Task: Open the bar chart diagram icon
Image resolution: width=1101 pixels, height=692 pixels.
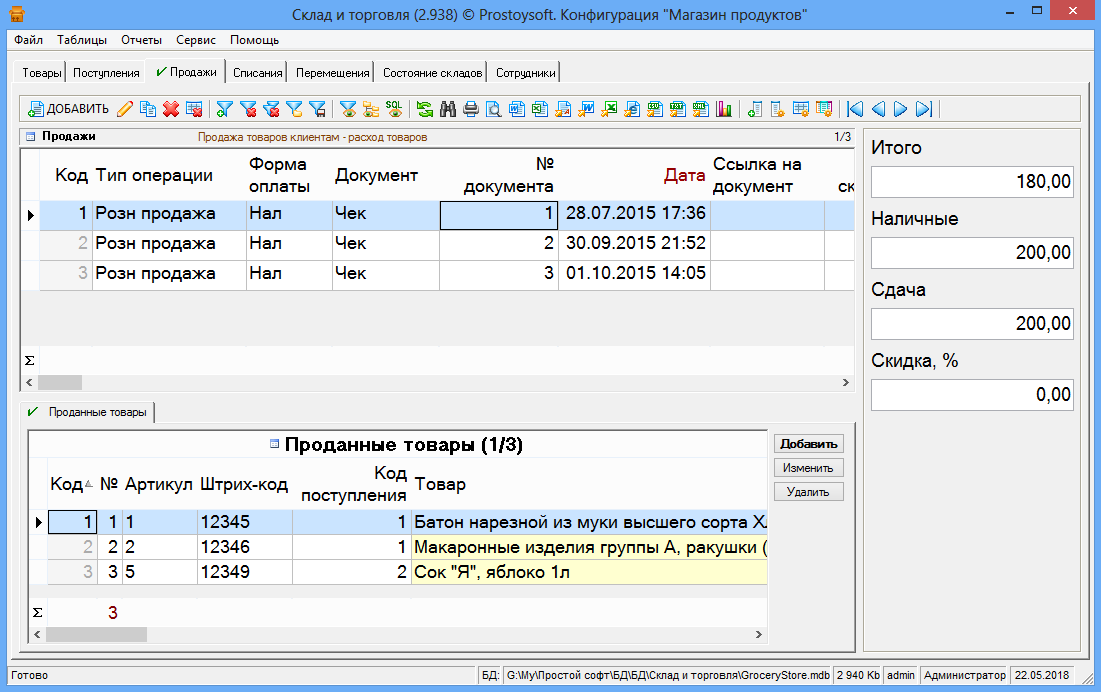Action: click(724, 109)
